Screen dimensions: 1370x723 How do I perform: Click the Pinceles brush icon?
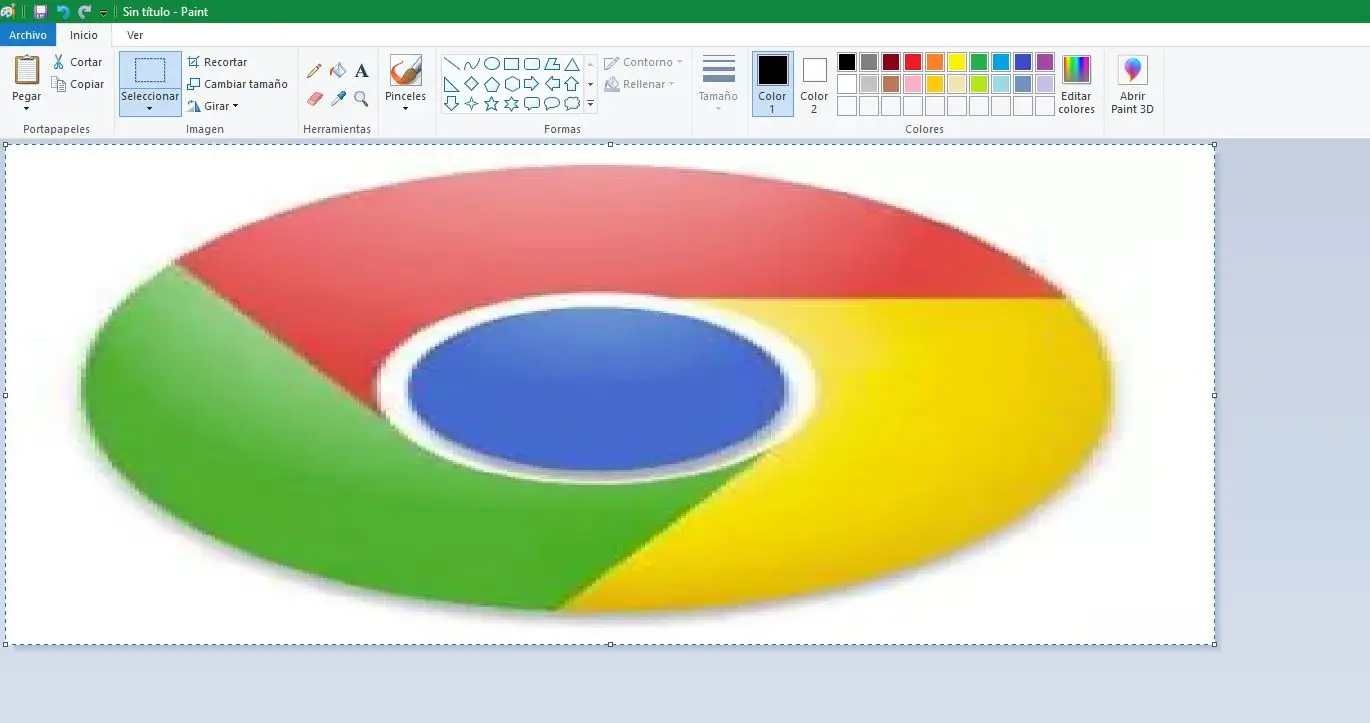click(x=405, y=71)
